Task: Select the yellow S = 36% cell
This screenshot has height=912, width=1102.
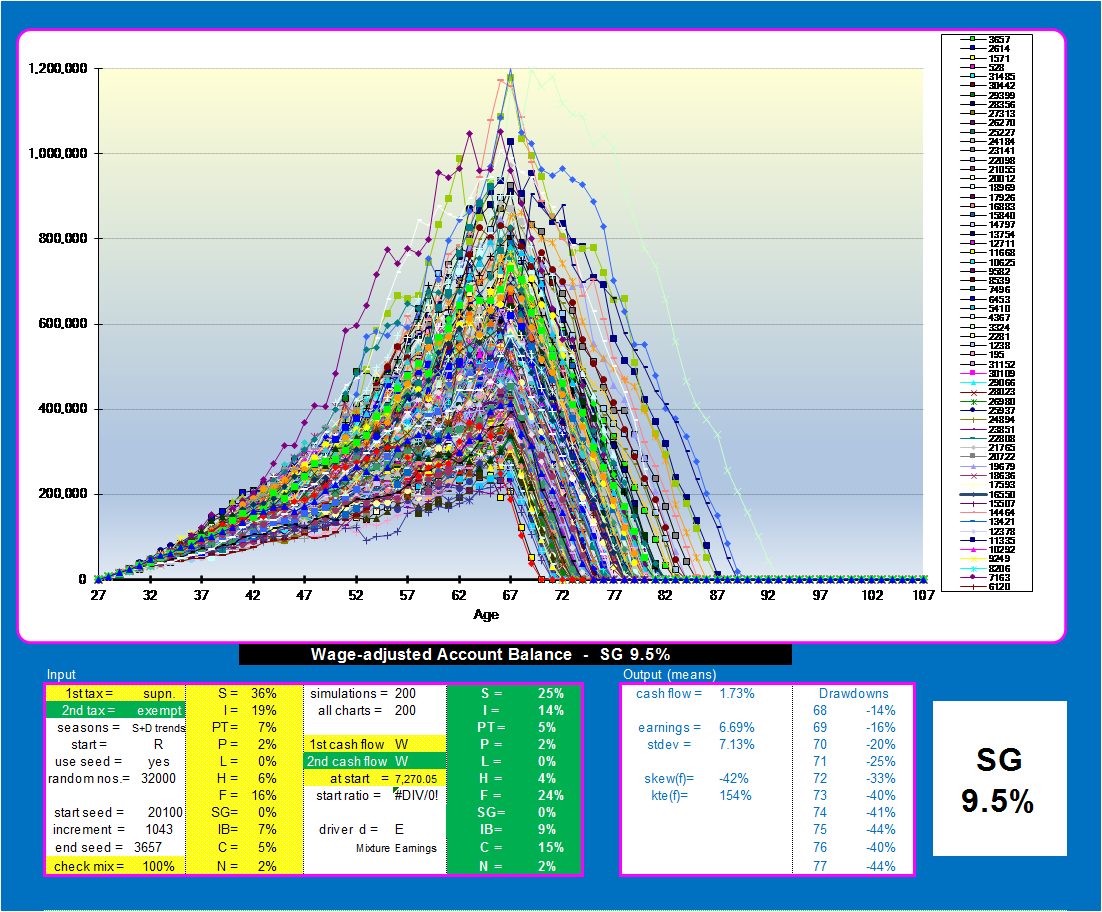Action: click(245, 693)
